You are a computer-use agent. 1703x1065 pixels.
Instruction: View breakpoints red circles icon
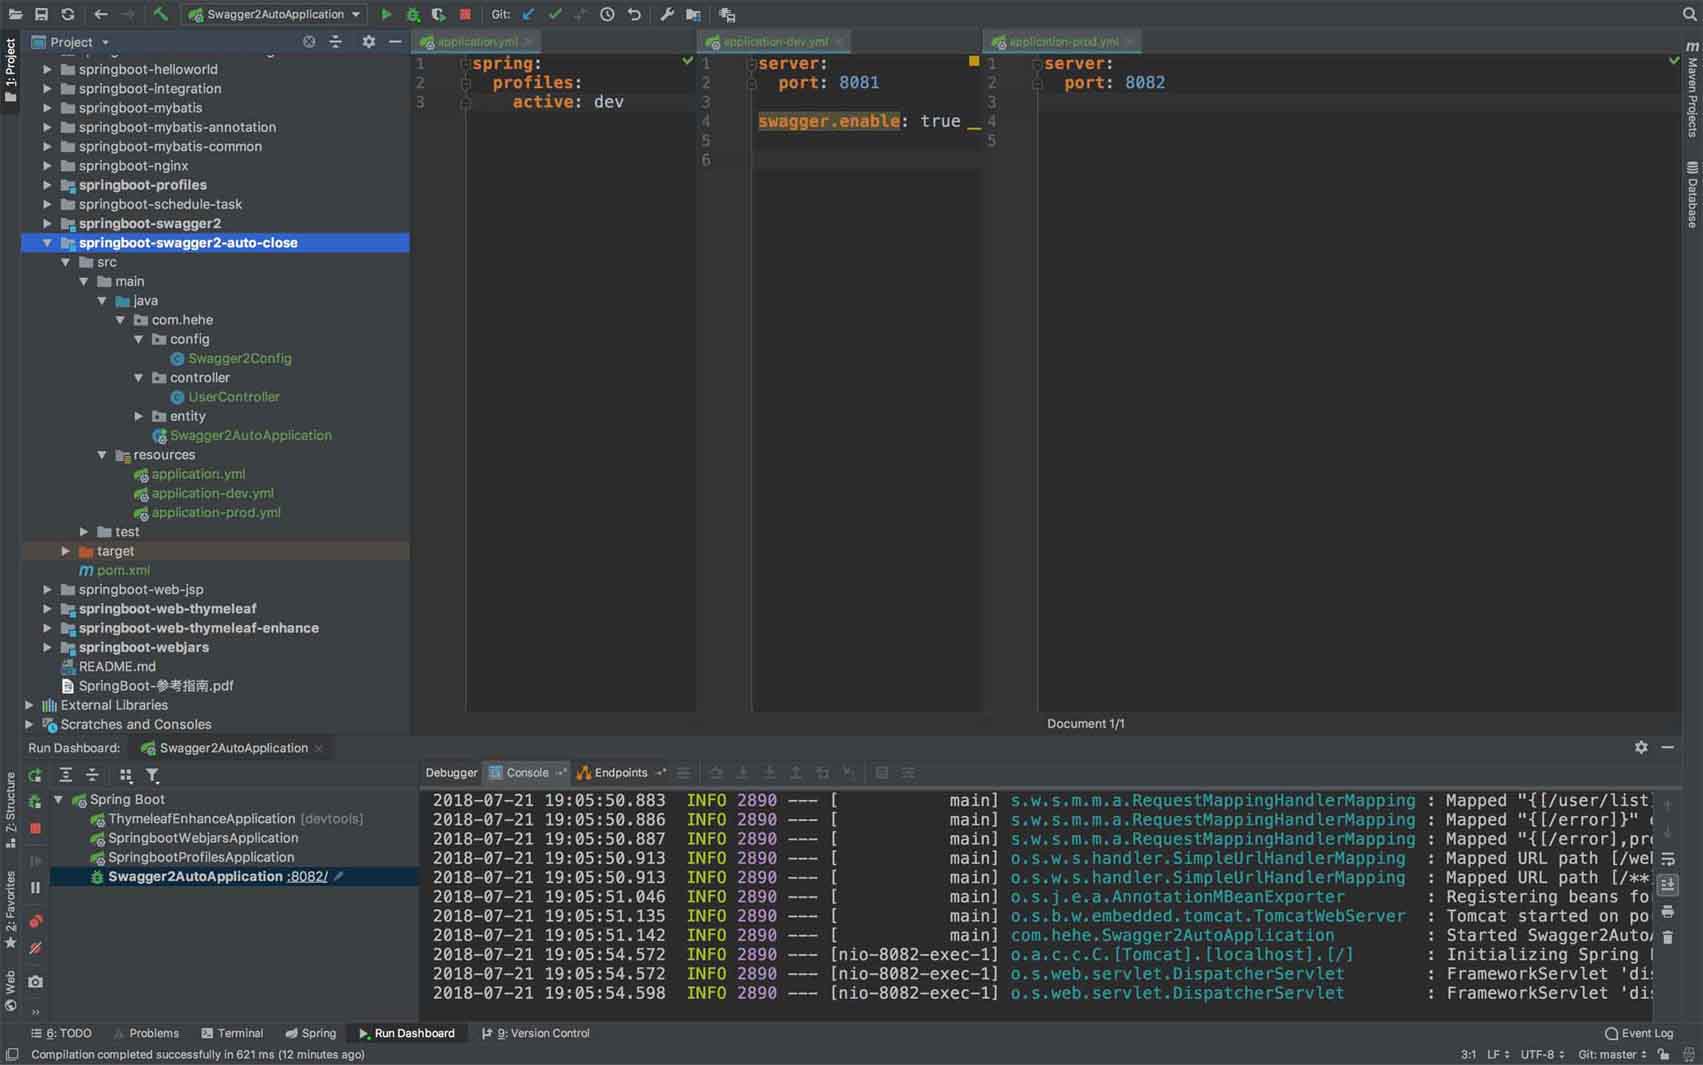[35, 921]
